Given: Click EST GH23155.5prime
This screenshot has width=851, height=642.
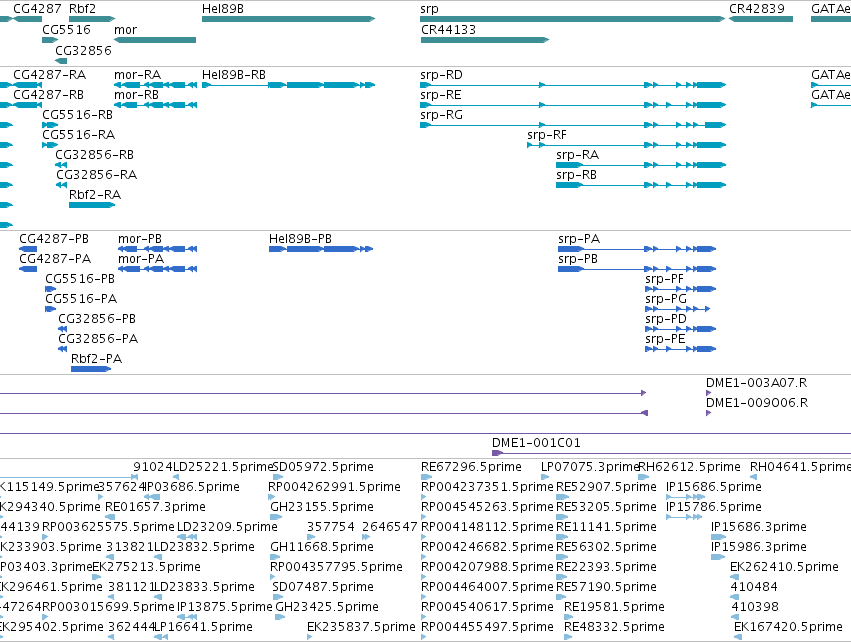Looking at the screenshot, I should pos(322,507).
